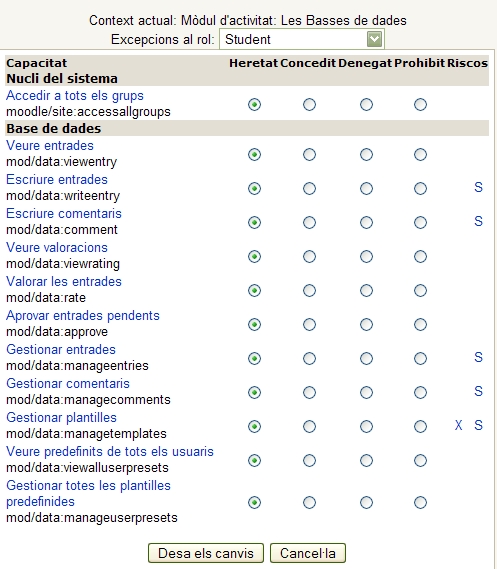Viewport: 497px width, 569px height.
Task: Click the X risk icon for Gestionar plantilles
Action: pyautogui.click(x=459, y=425)
